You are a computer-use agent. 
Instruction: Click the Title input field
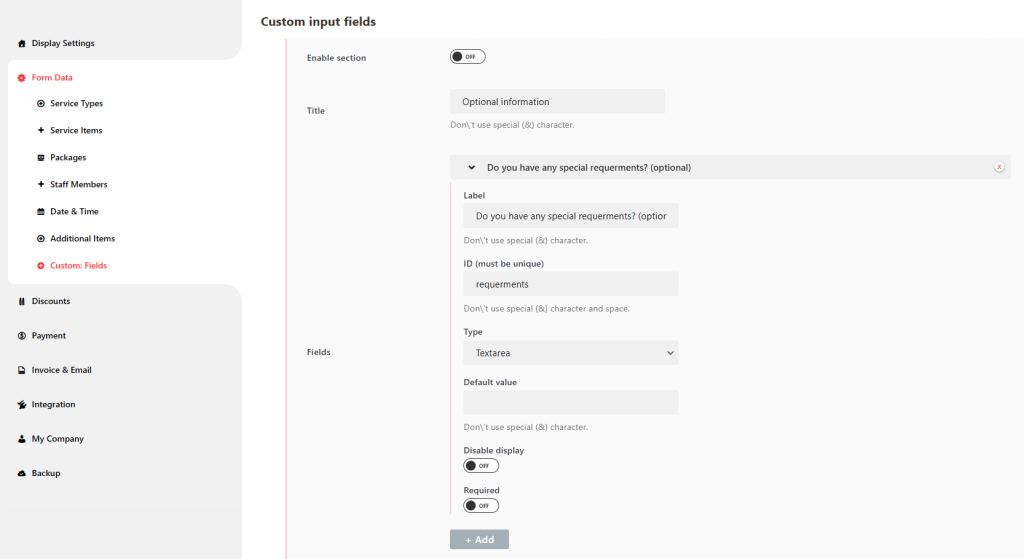tap(557, 102)
